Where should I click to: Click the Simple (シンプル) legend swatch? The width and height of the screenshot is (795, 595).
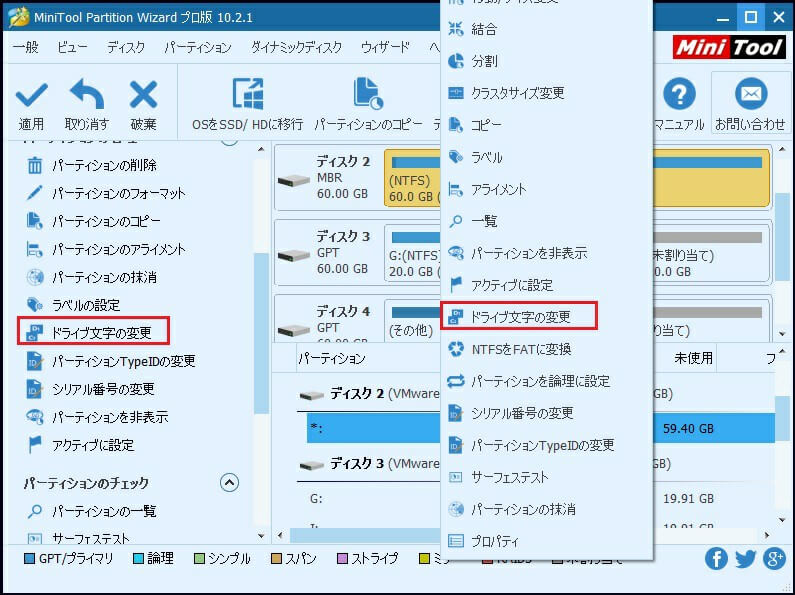[199, 559]
